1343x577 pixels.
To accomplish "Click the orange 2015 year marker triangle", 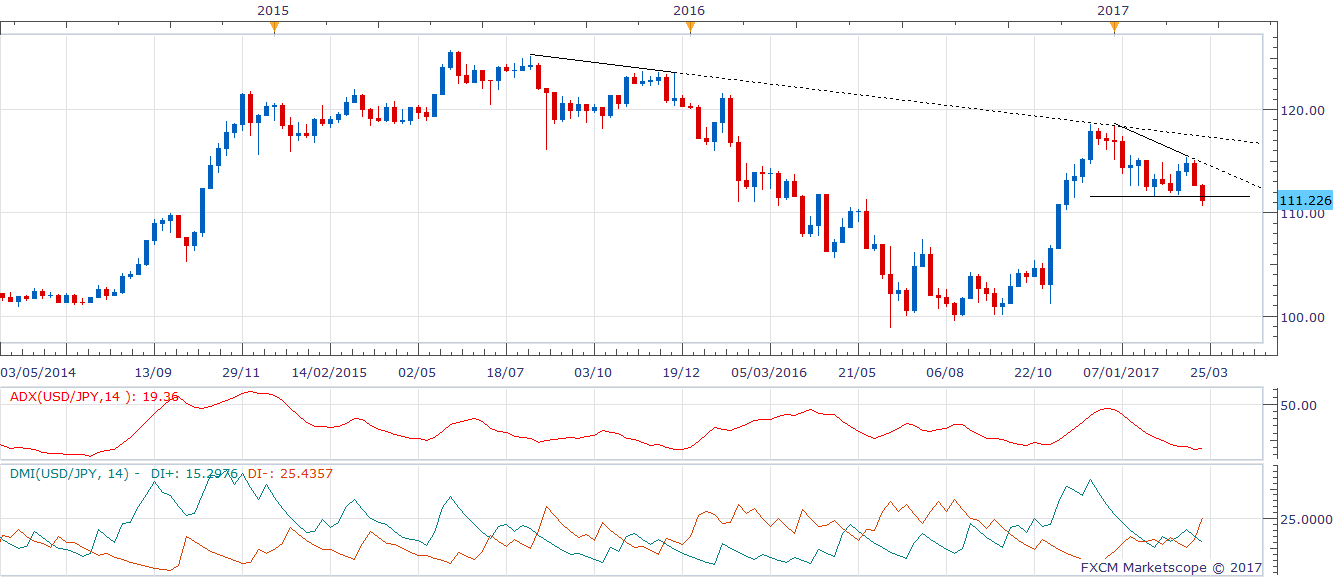I will (x=274, y=27).
